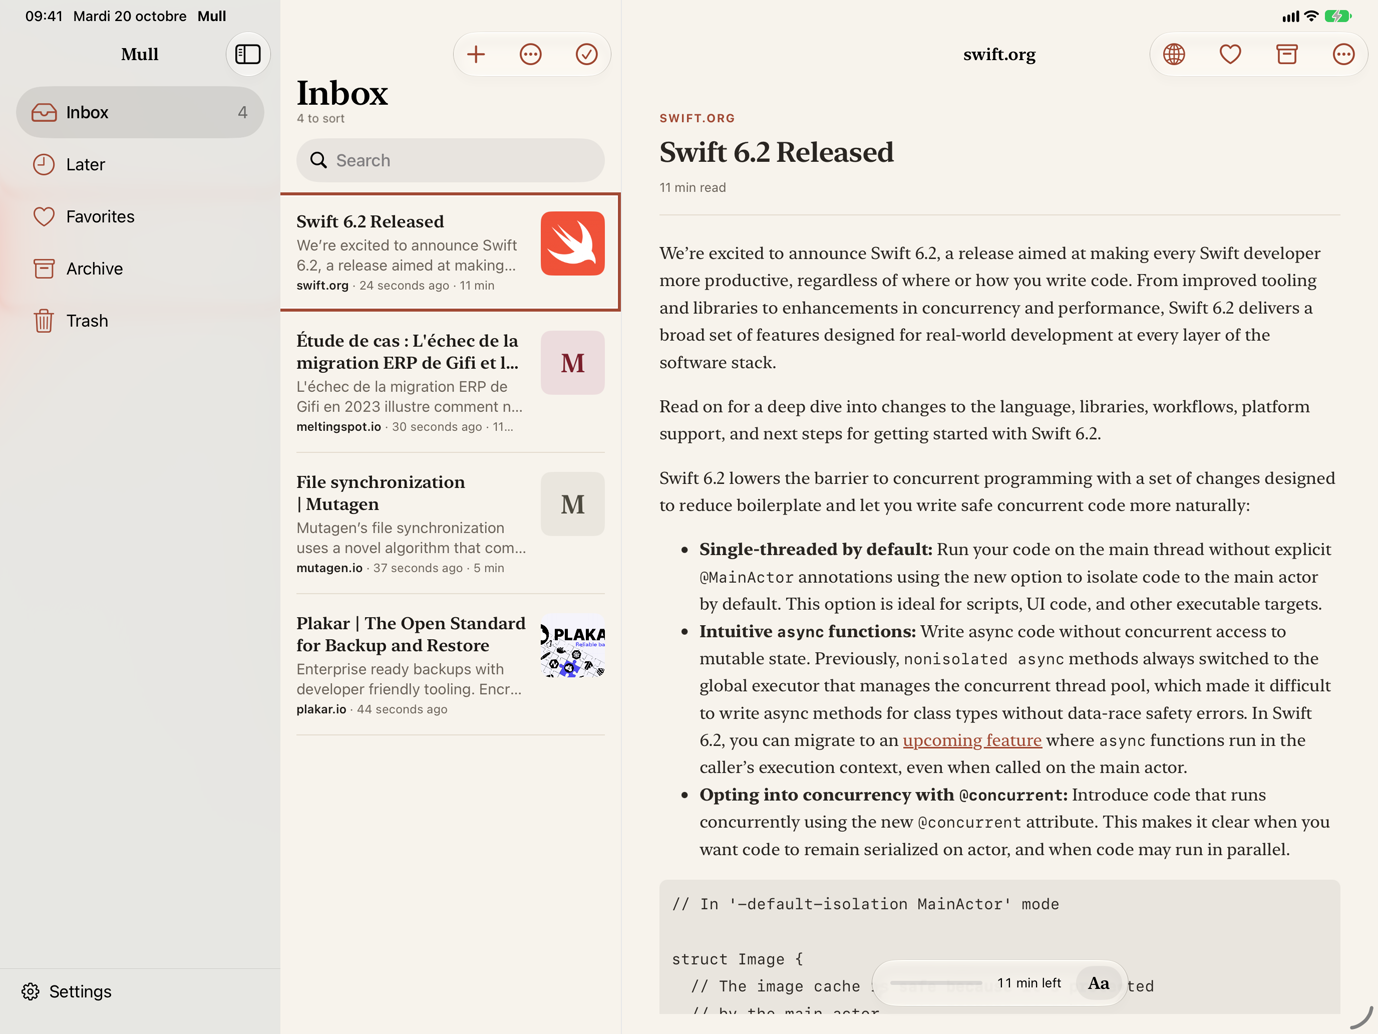Select Inbox in the sidebar

pyautogui.click(x=140, y=112)
